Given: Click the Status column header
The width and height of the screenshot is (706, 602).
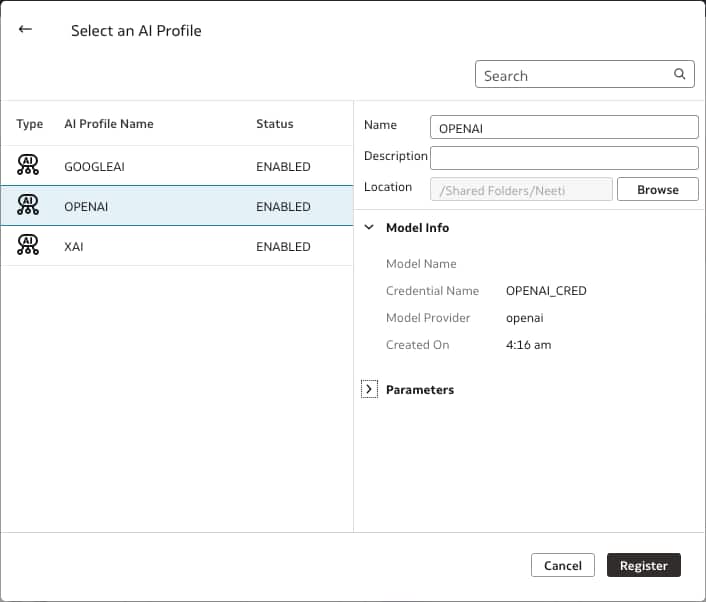Looking at the screenshot, I should 275,124.
